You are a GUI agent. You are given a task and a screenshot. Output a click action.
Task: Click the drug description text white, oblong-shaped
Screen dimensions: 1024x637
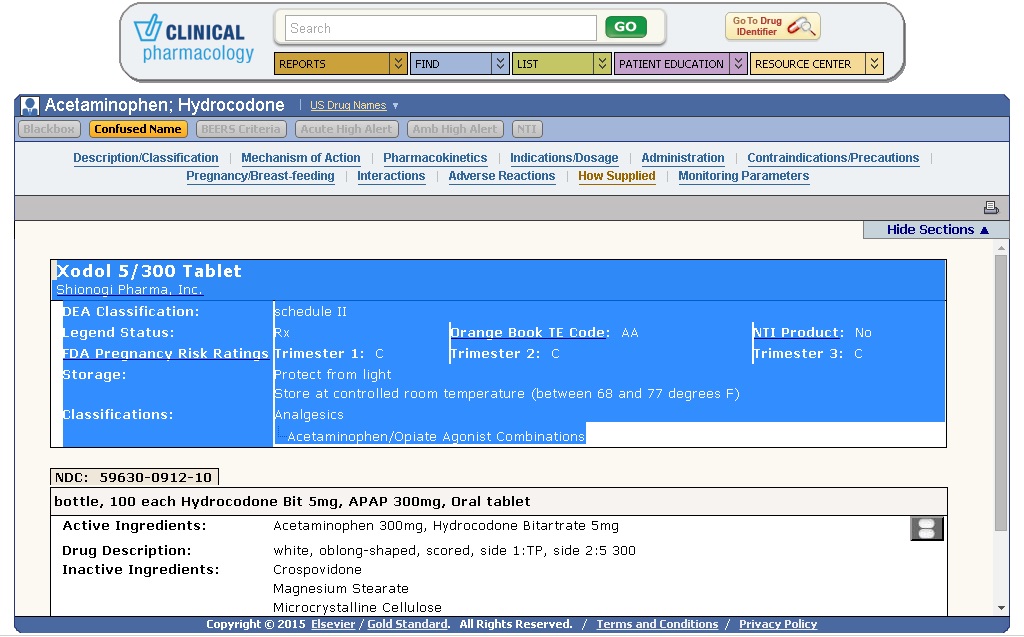coord(455,551)
